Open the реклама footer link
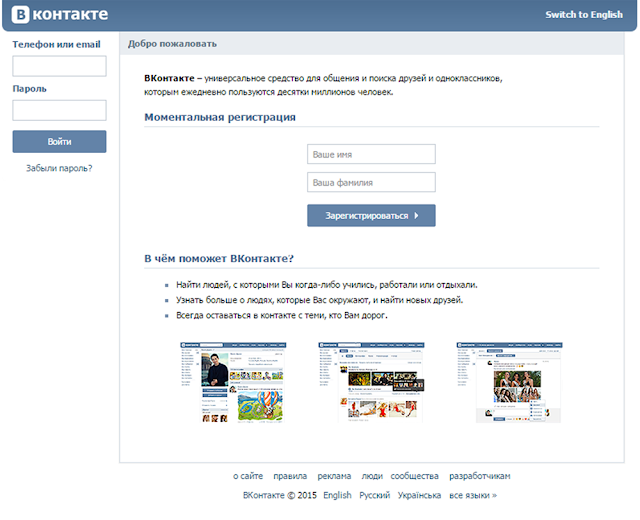640x520 pixels. pyautogui.click(x=334, y=476)
